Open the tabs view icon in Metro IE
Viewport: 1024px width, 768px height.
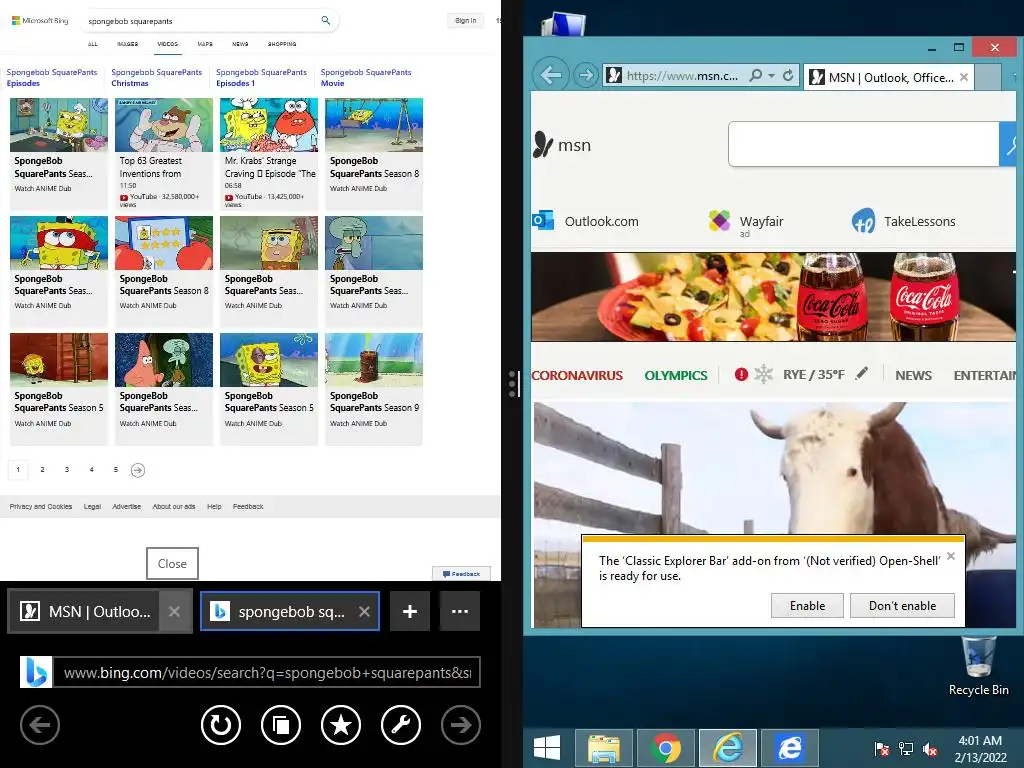click(281, 725)
